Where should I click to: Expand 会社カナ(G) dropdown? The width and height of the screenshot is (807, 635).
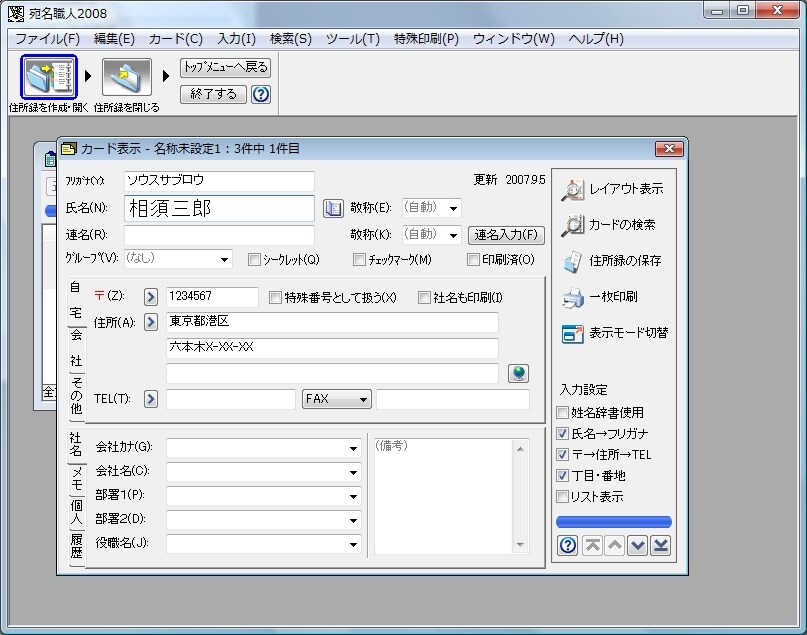353,448
